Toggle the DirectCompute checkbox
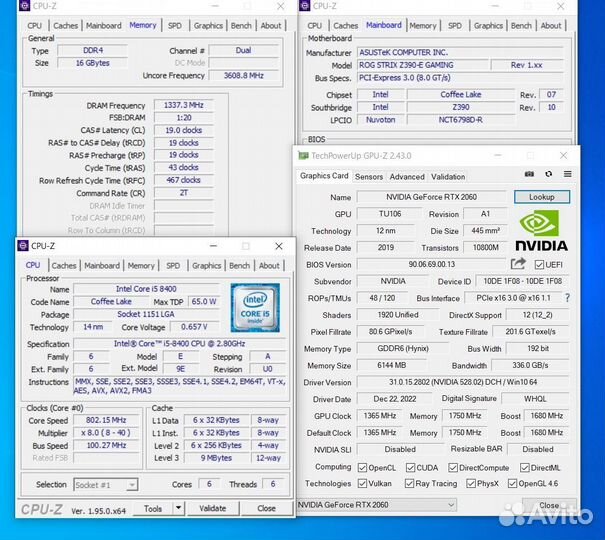The height and width of the screenshot is (540, 605). (x=453, y=468)
